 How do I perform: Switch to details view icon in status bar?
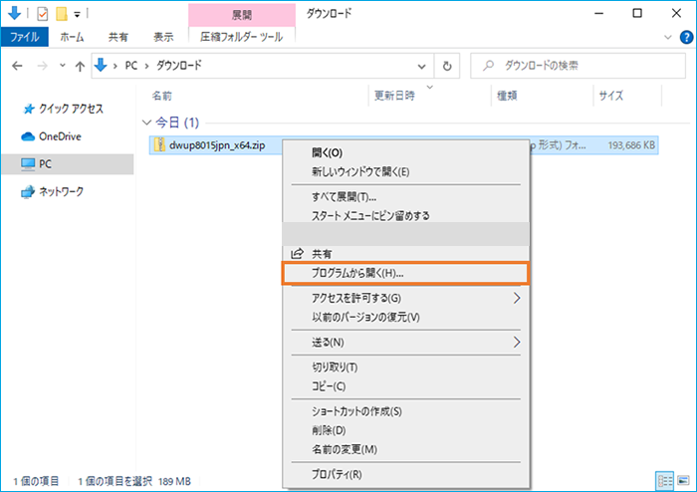coord(665,481)
